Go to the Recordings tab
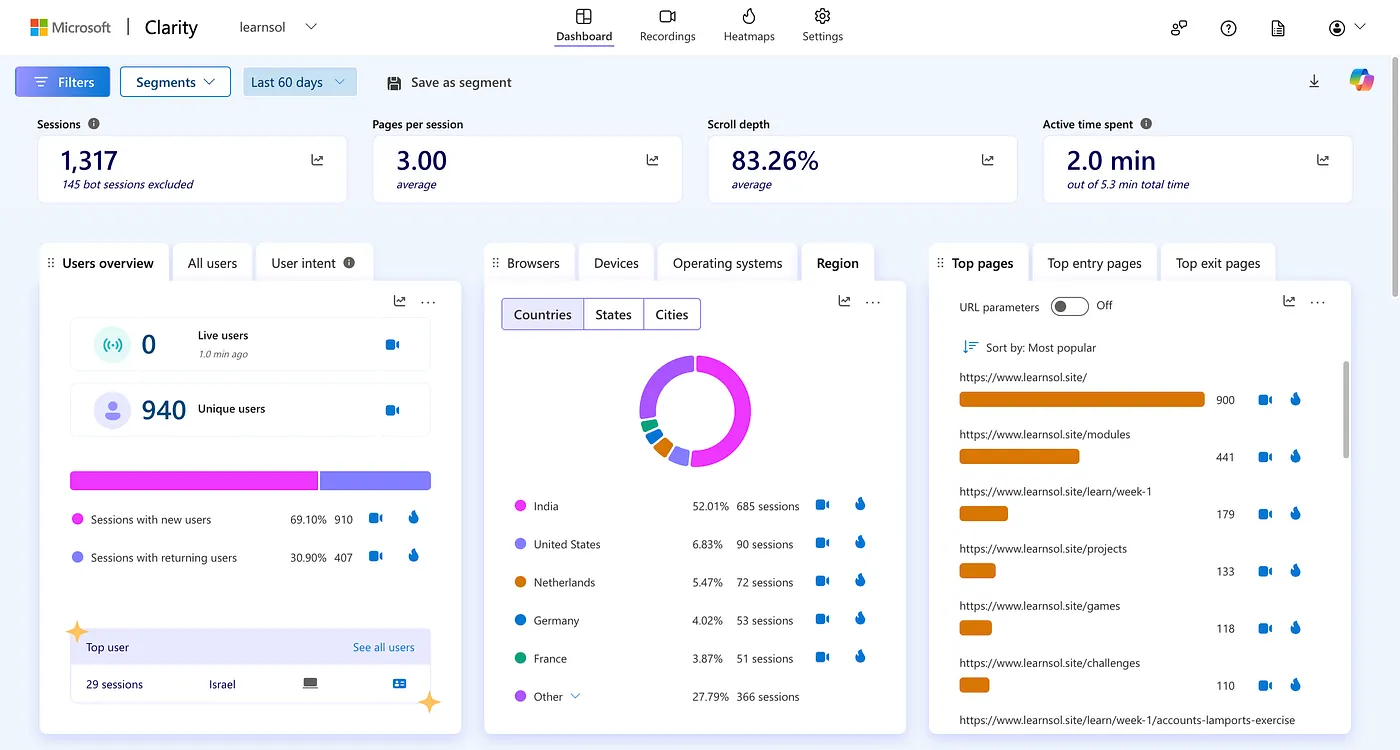The height and width of the screenshot is (750, 1400). (668, 26)
